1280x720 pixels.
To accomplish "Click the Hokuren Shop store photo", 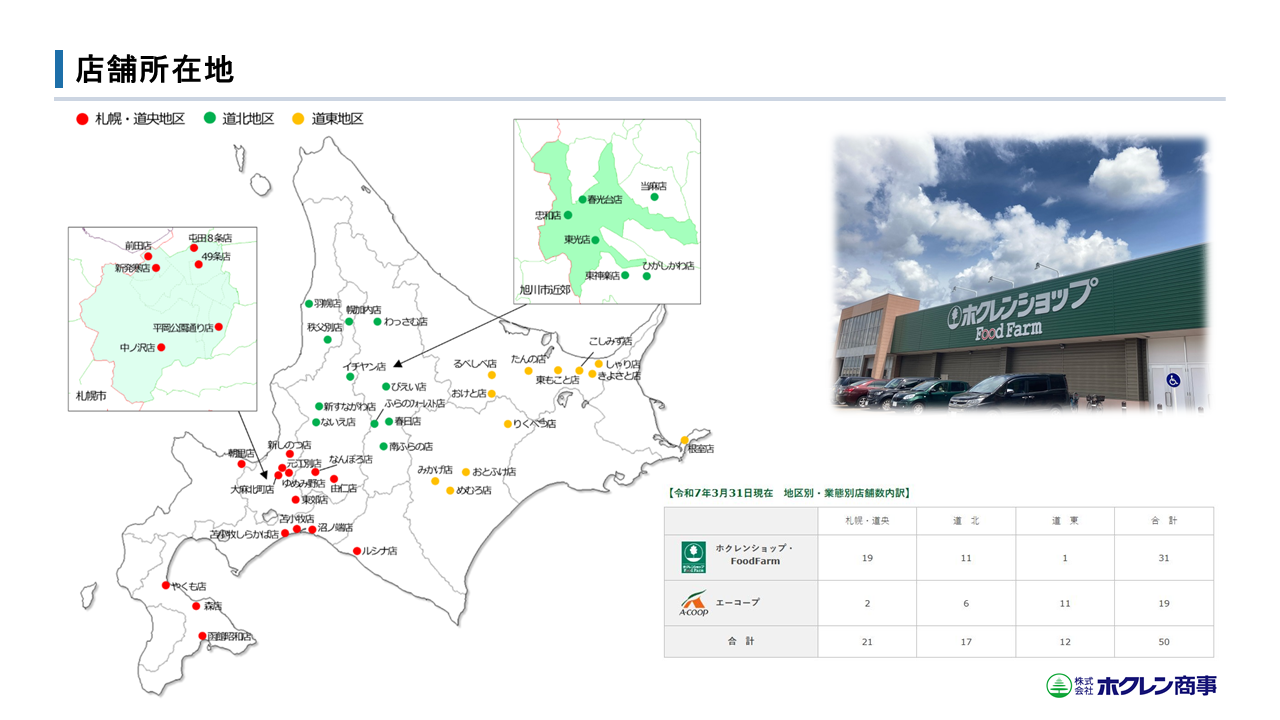I will (1021, 274).
